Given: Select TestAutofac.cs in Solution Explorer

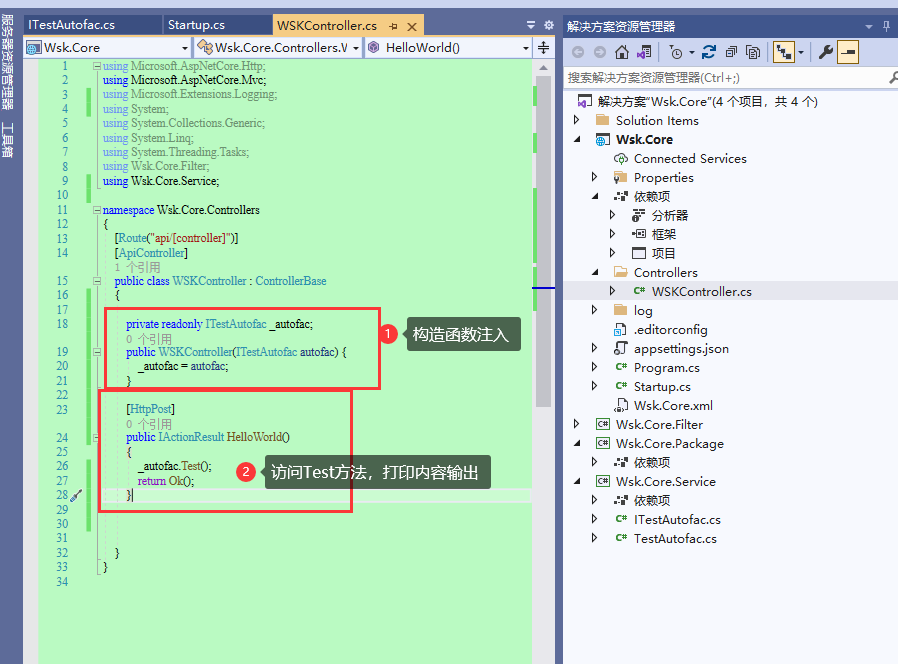Looking at the screenshot, I should click(675, 539).
